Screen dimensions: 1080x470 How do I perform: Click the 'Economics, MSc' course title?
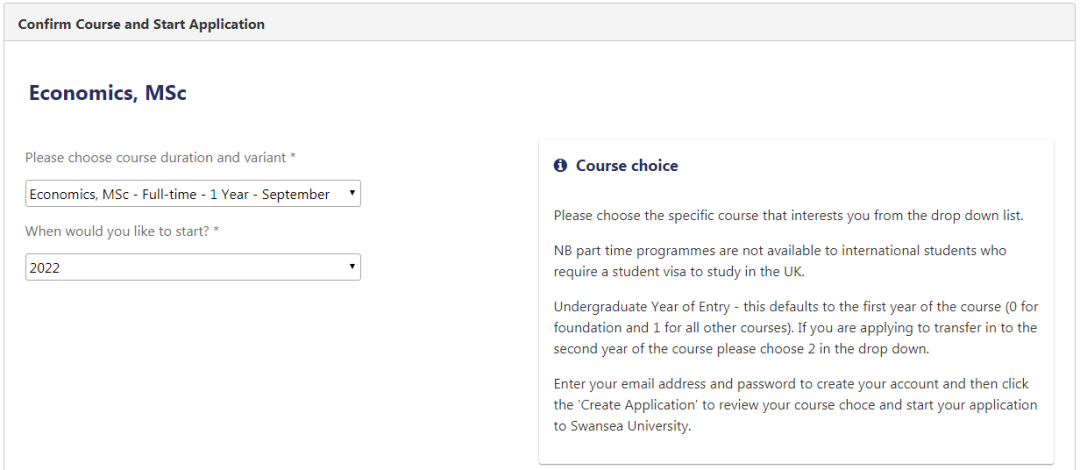(x=108, y=93)
